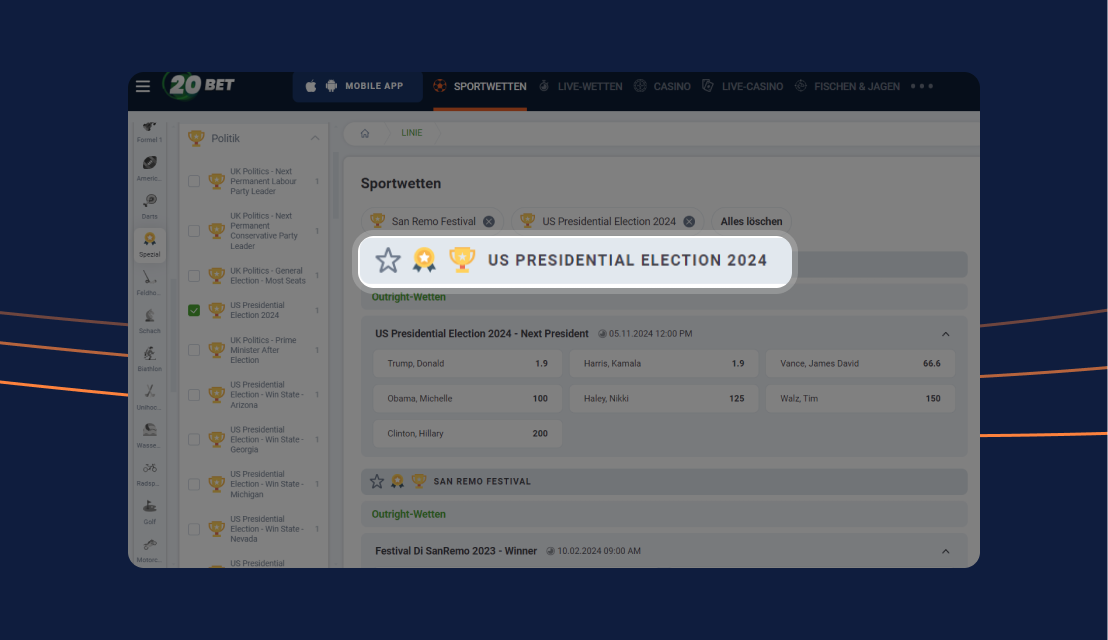Viewport: 1108px width, 640px height.
Task: Click the medal icon beside US Presidential Election 2024
Action: 424,260
